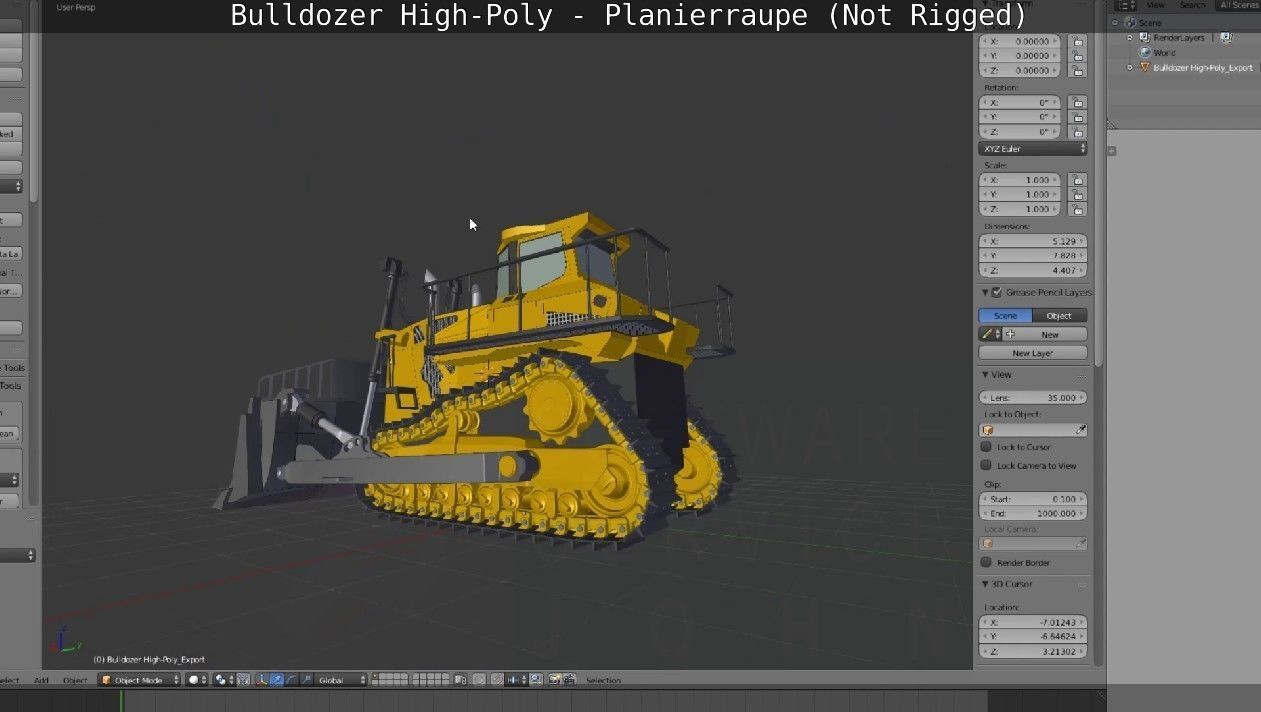
Task: Select the scale manipulator icon
Action: pos(306,680)
